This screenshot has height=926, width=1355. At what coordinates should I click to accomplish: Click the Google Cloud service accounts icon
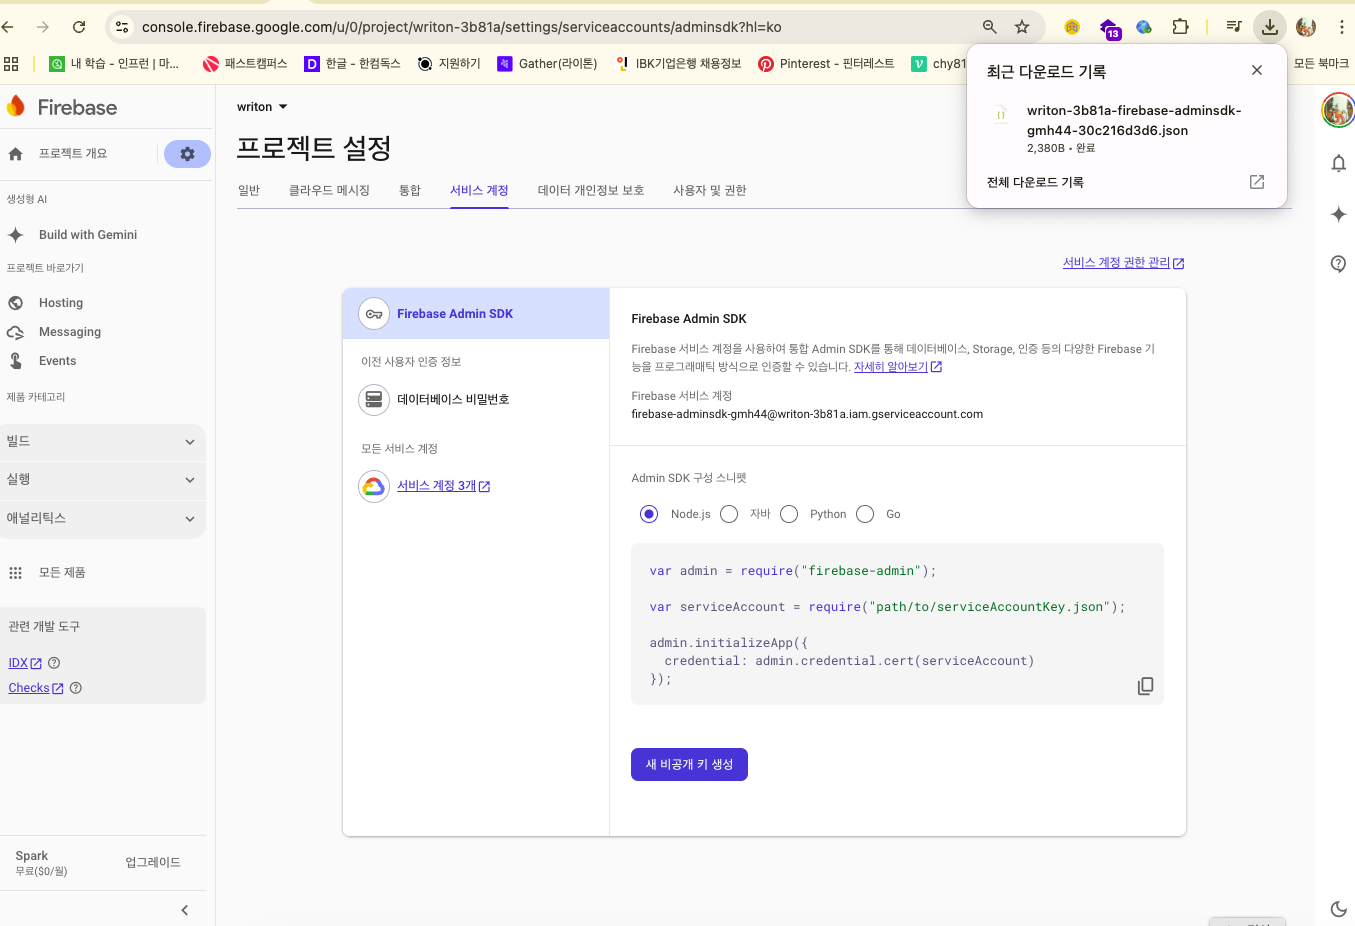374,487
